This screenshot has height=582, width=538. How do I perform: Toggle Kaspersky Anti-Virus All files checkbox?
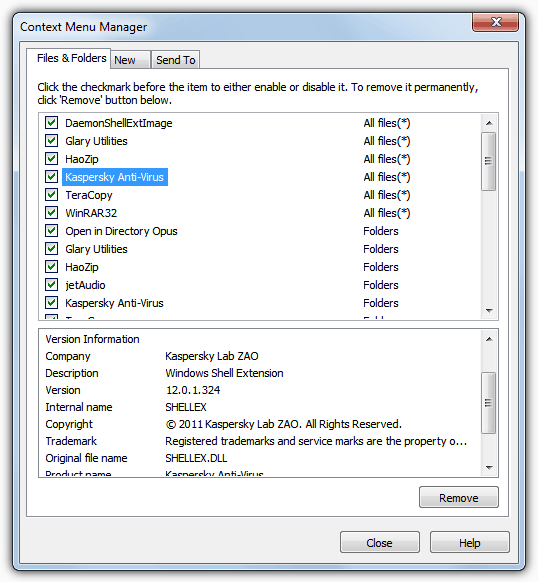tap(51, 177)
